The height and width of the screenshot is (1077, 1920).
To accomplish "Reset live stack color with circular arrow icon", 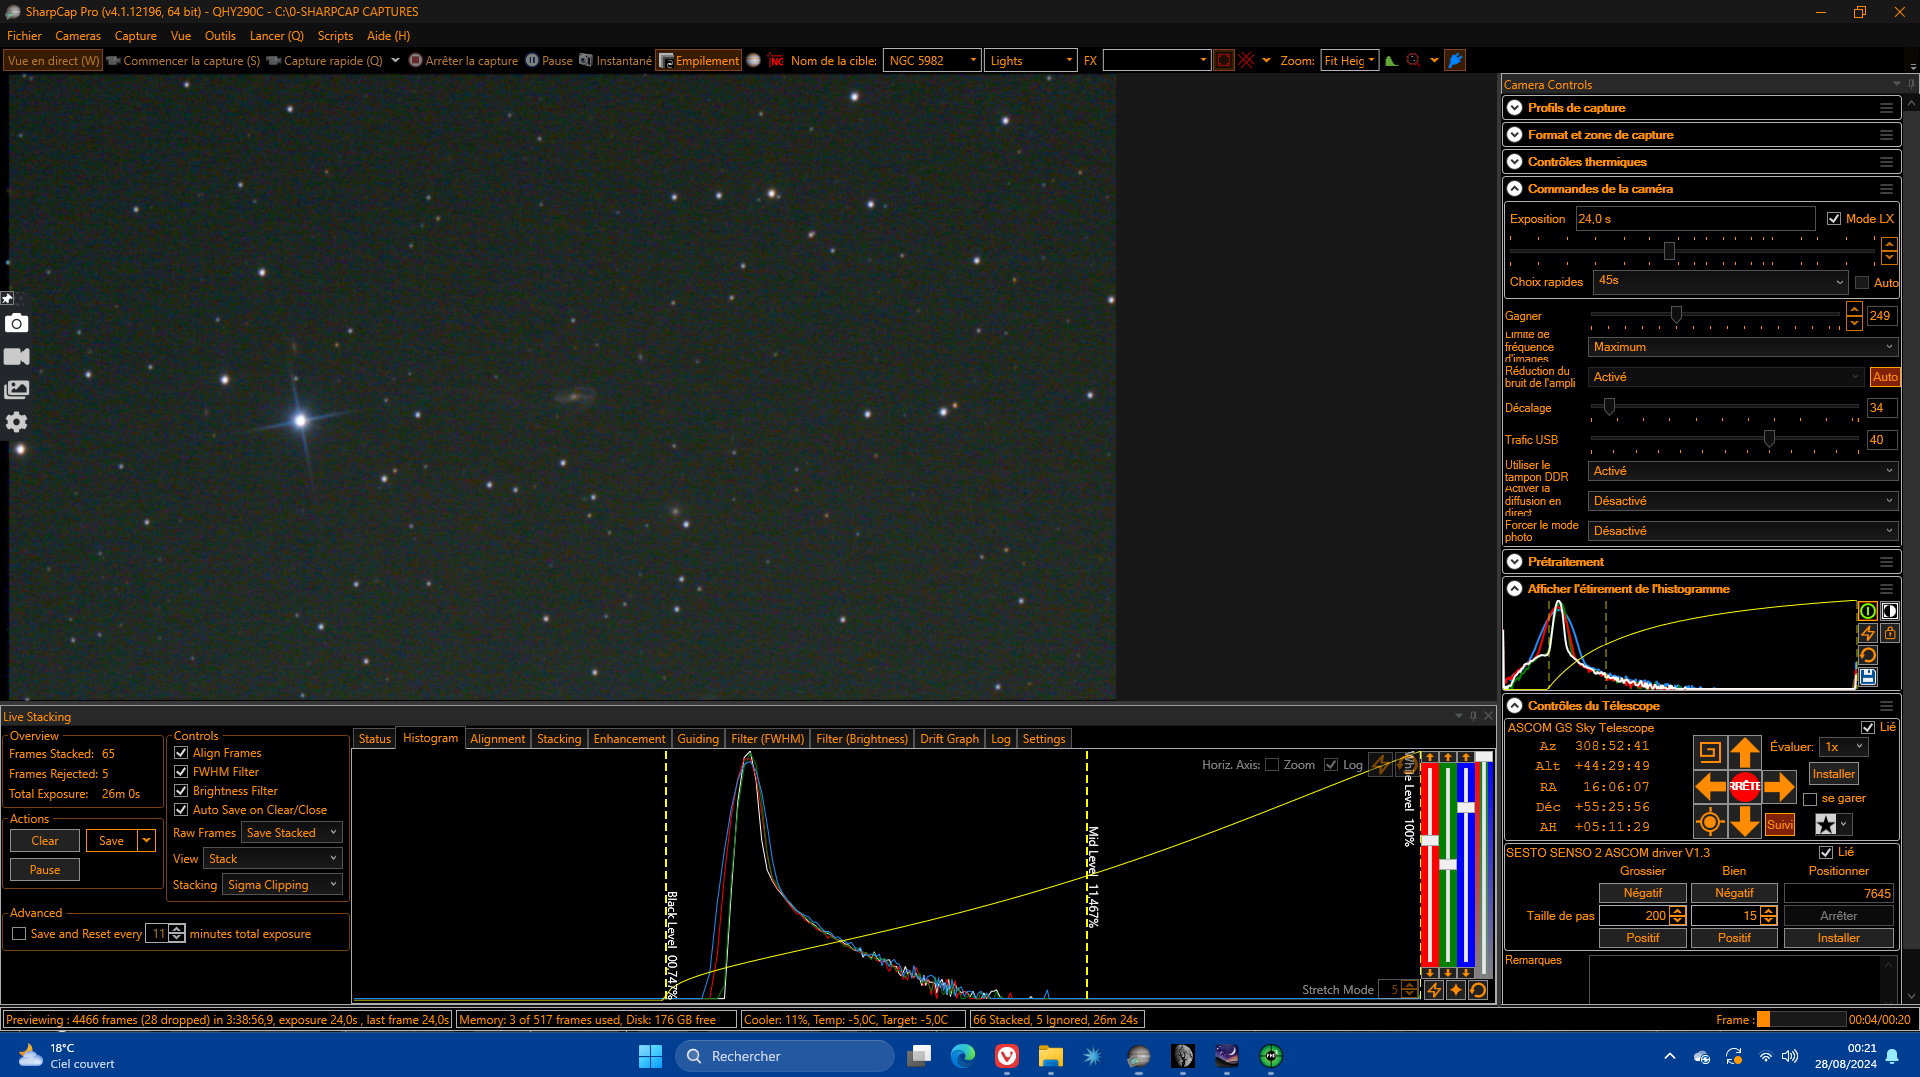I will point(1478,990).
